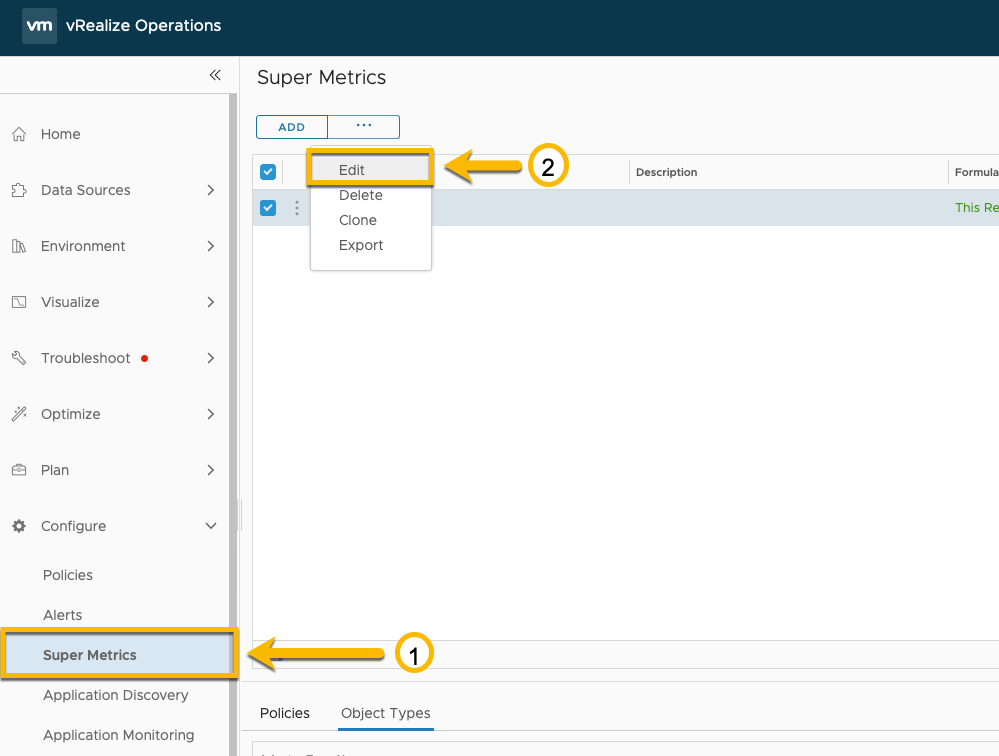Click the Home house icon
The height and width of the screenshot is (756, 999).
(19, 134)
